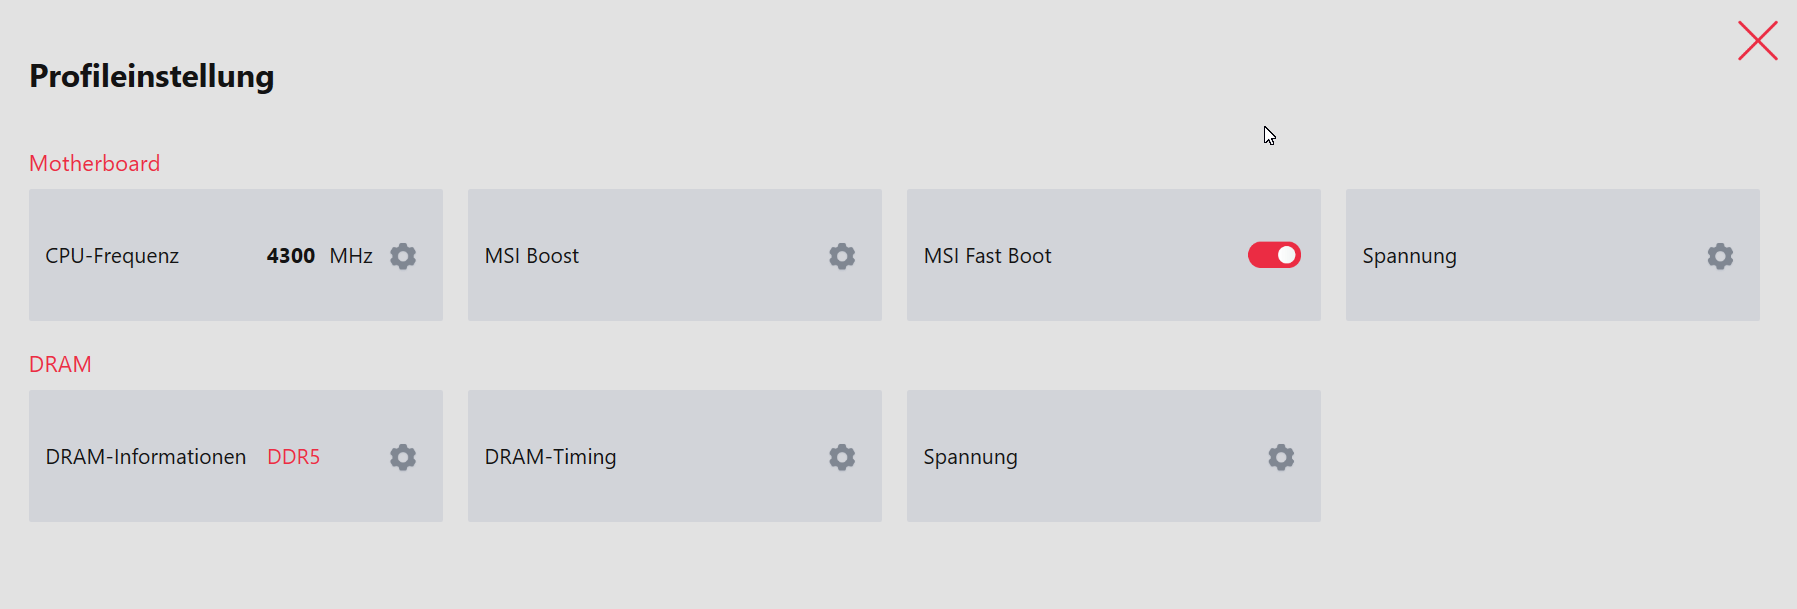Click the DRAM-Timing gear icon
Image resolution: width=1797 pixels, height=609 pixels.
[x=842, y=457]
